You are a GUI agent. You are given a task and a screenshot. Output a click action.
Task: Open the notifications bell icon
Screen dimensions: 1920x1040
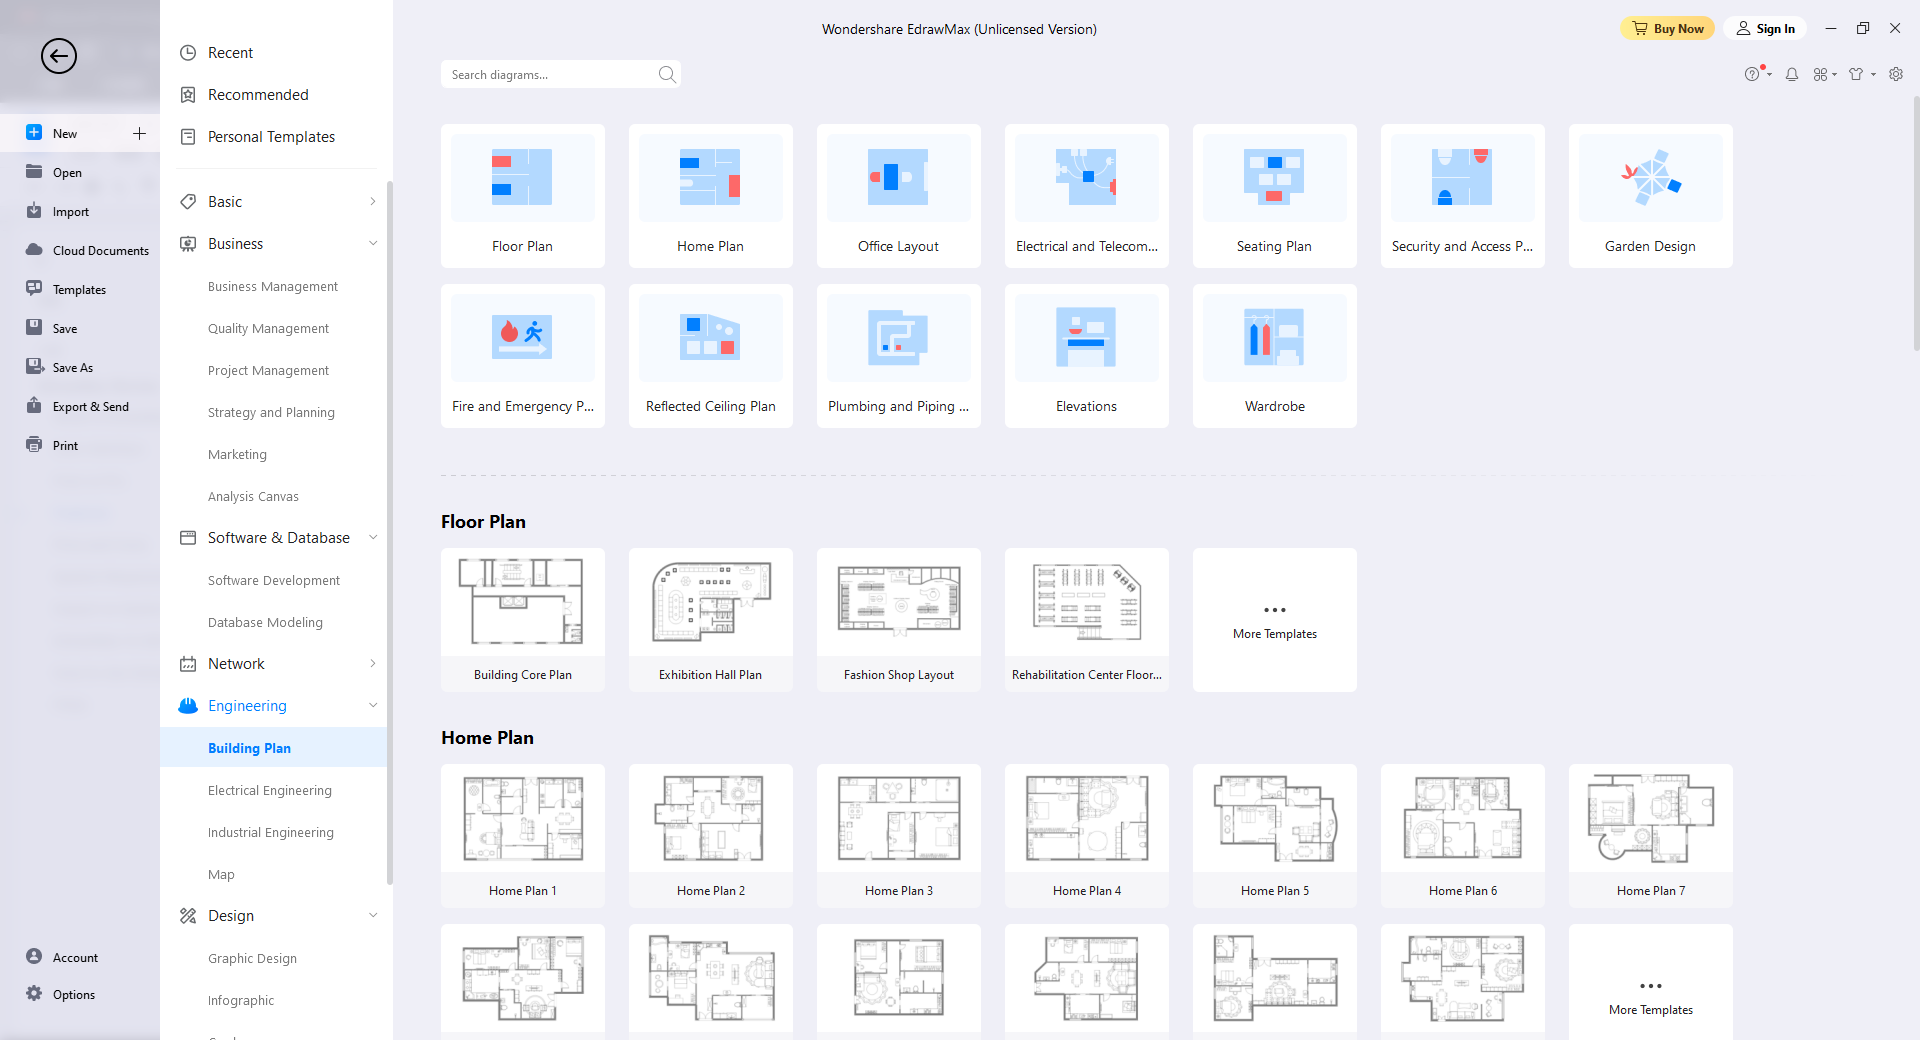tap(1792, 74)
